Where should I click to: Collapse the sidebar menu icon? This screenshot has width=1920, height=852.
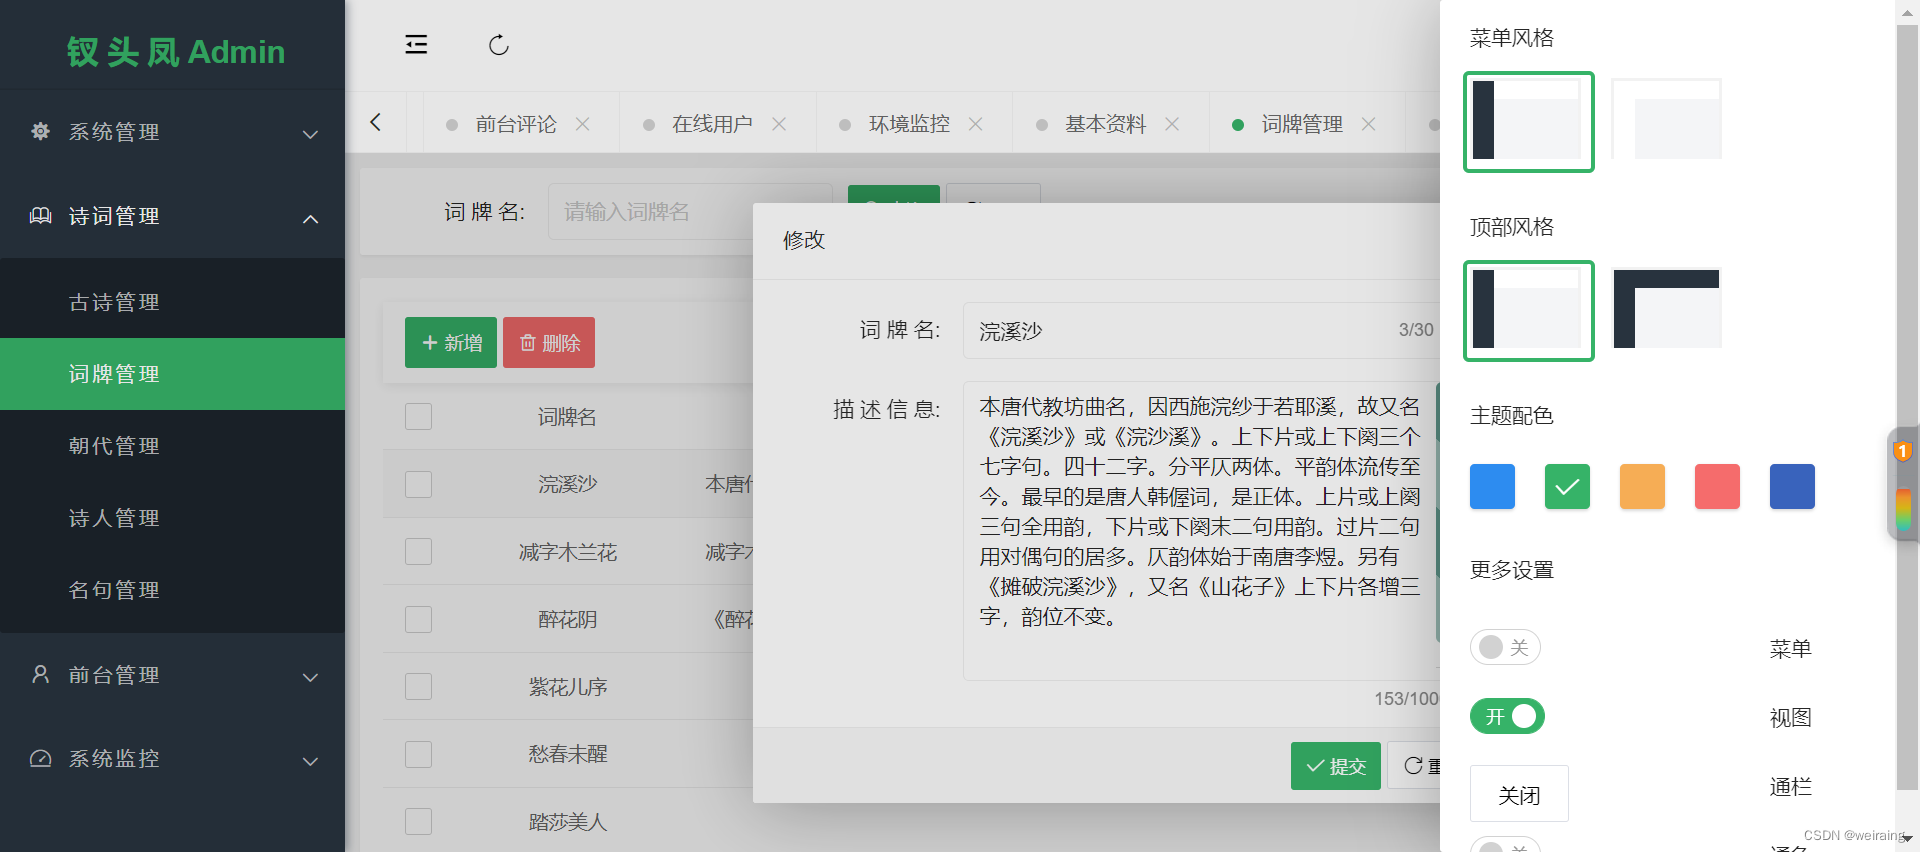[416, 44]
